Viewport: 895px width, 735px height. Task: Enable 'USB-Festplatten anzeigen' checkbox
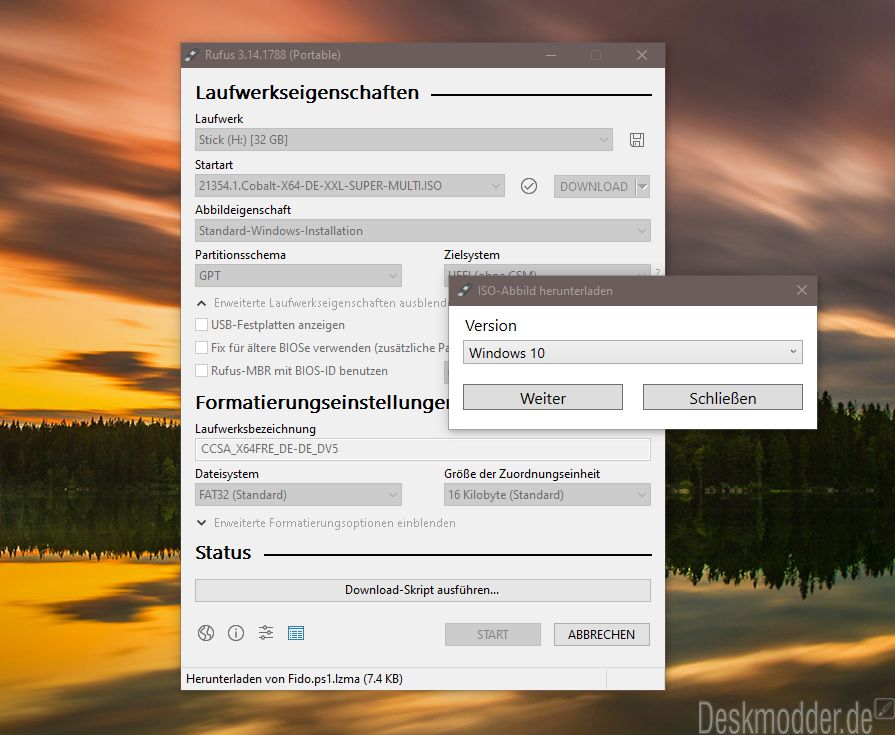[x=201, y=325]
